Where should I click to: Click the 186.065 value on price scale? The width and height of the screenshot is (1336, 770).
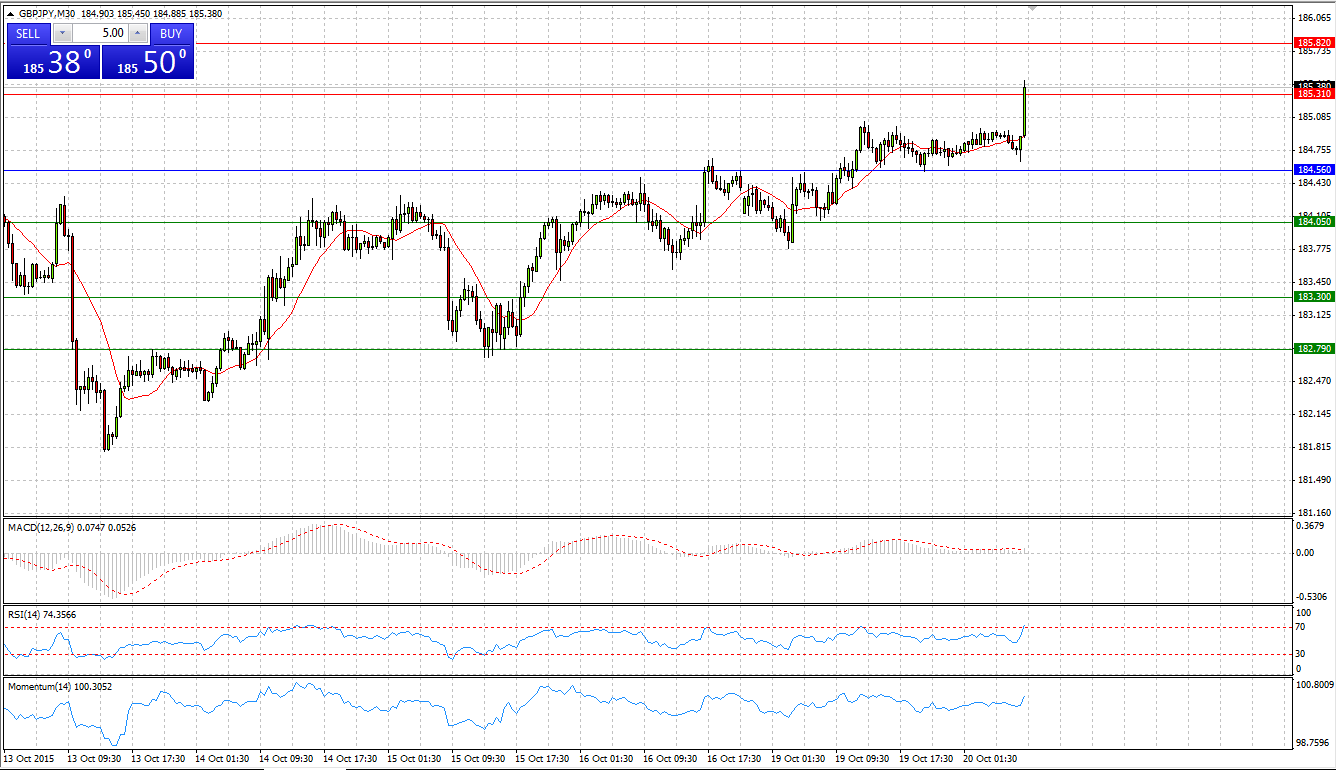1314,18
